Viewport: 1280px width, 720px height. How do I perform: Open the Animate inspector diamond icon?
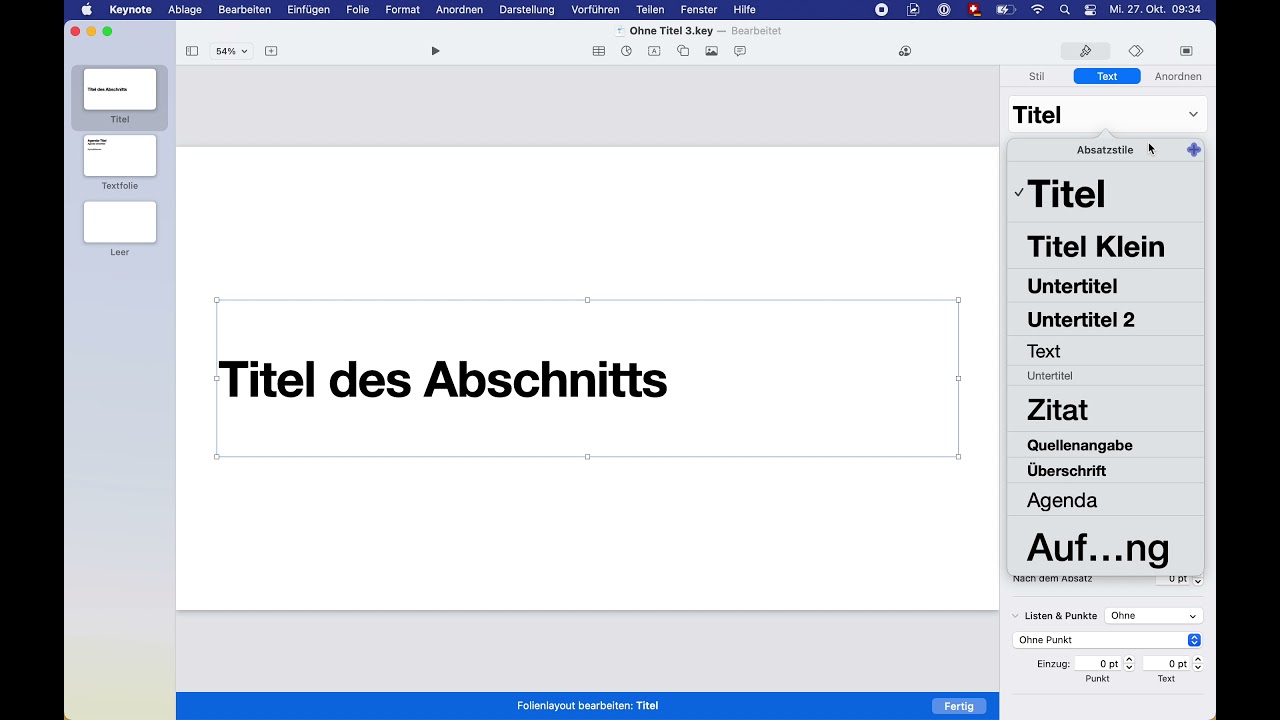1136,51
